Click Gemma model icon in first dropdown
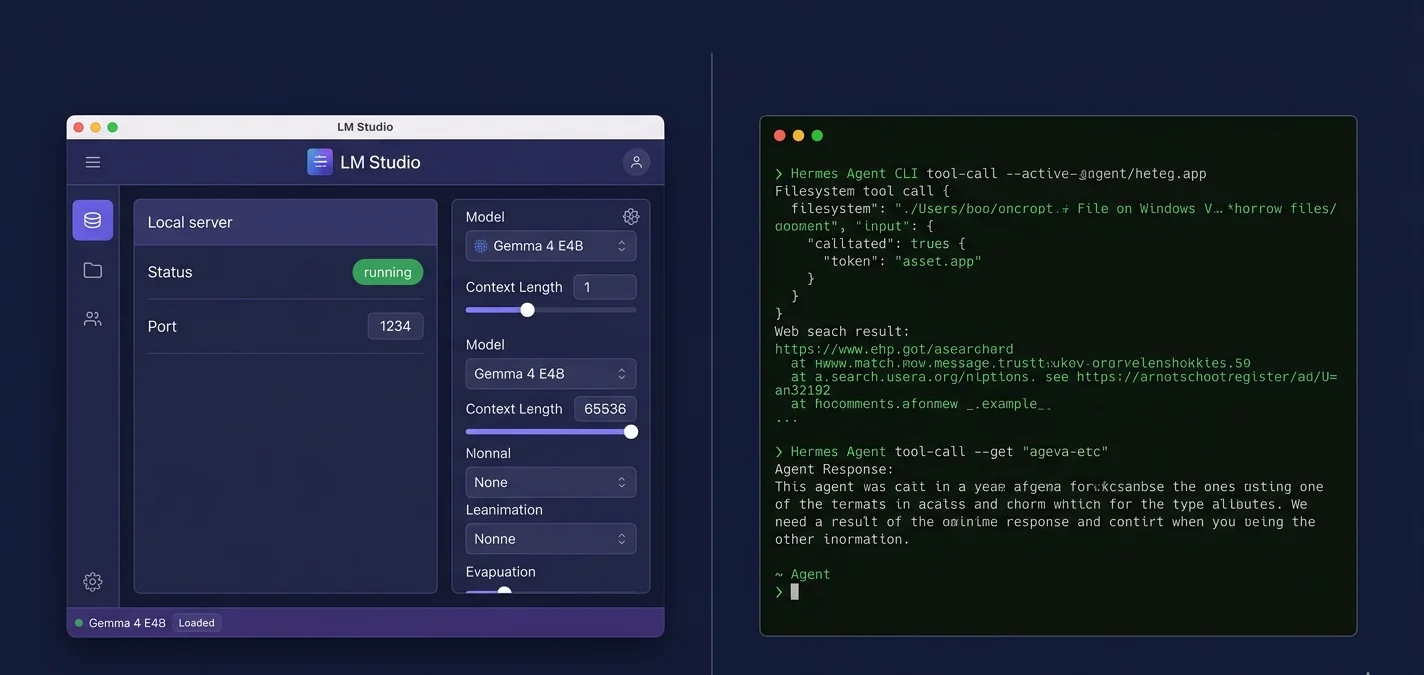This screenshot has height=675, width=1424. [x=481, y=246]
